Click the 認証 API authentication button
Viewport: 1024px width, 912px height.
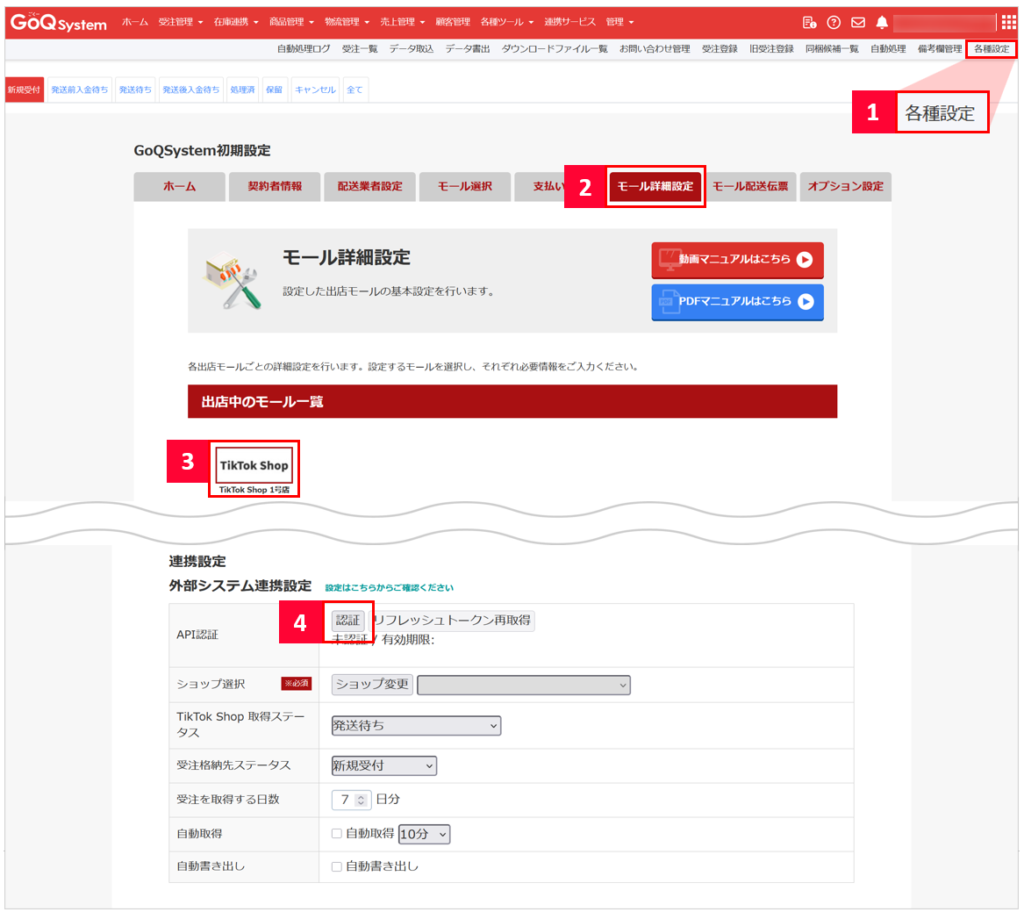(348, 620)
